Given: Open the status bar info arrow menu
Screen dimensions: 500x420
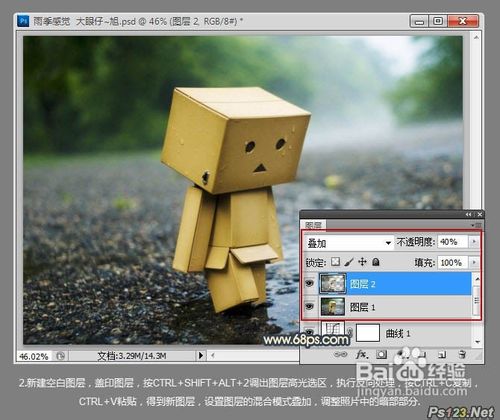Looking at the screenshot, I should pyautogui.click(x=201, y=356).
